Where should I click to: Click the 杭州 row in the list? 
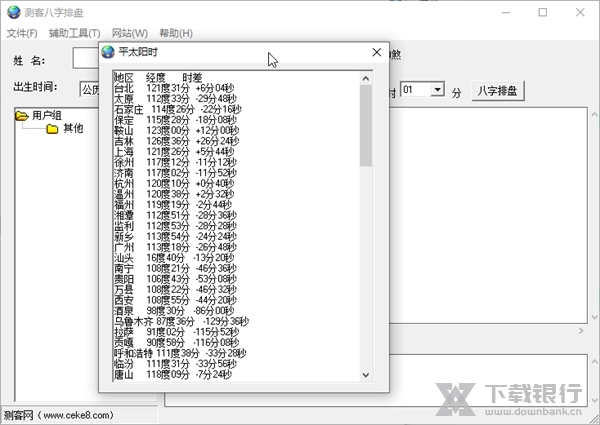tap(174, 184)
